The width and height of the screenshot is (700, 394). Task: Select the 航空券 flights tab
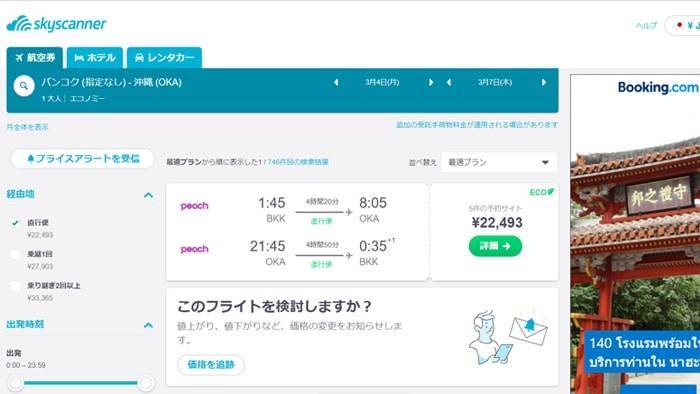[x=35, y=58]
